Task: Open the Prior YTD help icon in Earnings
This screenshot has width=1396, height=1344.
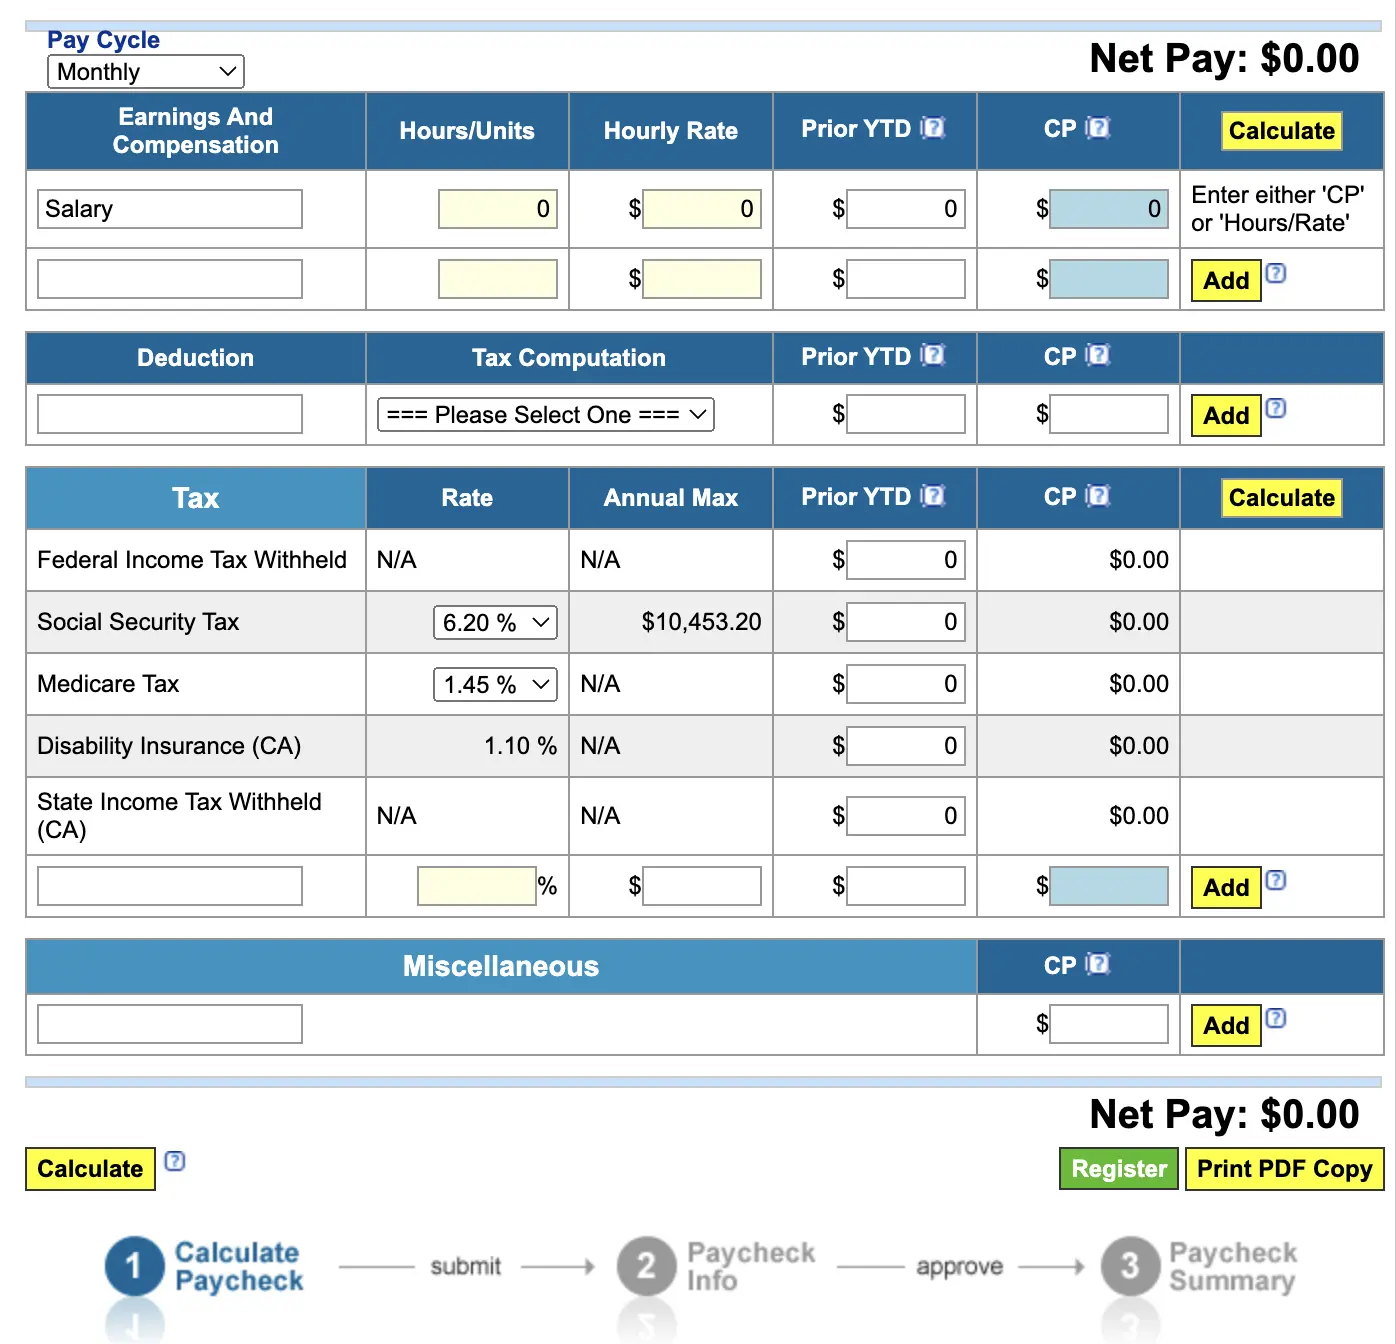Action: click(933, 126)
